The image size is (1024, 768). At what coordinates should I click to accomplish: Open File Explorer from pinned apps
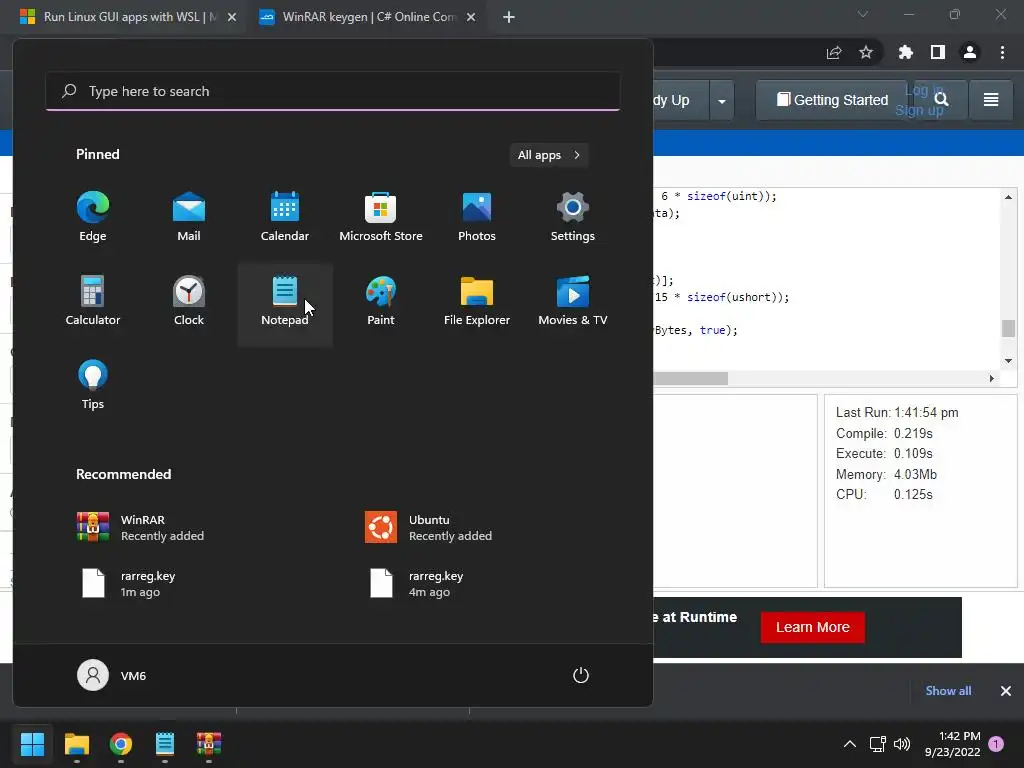pyautogui.click(x=477, y=302)
